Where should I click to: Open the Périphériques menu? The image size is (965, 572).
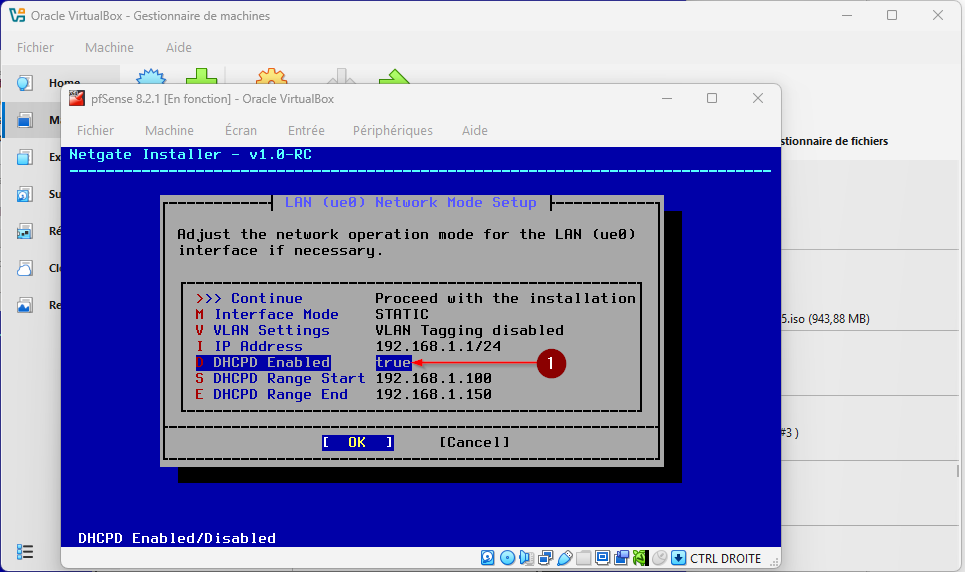coord(392,130)
